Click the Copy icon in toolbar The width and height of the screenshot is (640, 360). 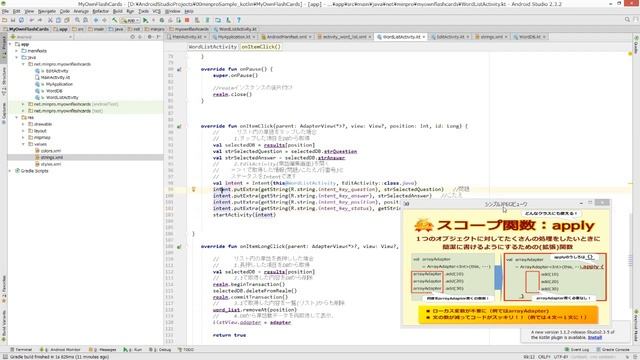(x=58, y=20)
